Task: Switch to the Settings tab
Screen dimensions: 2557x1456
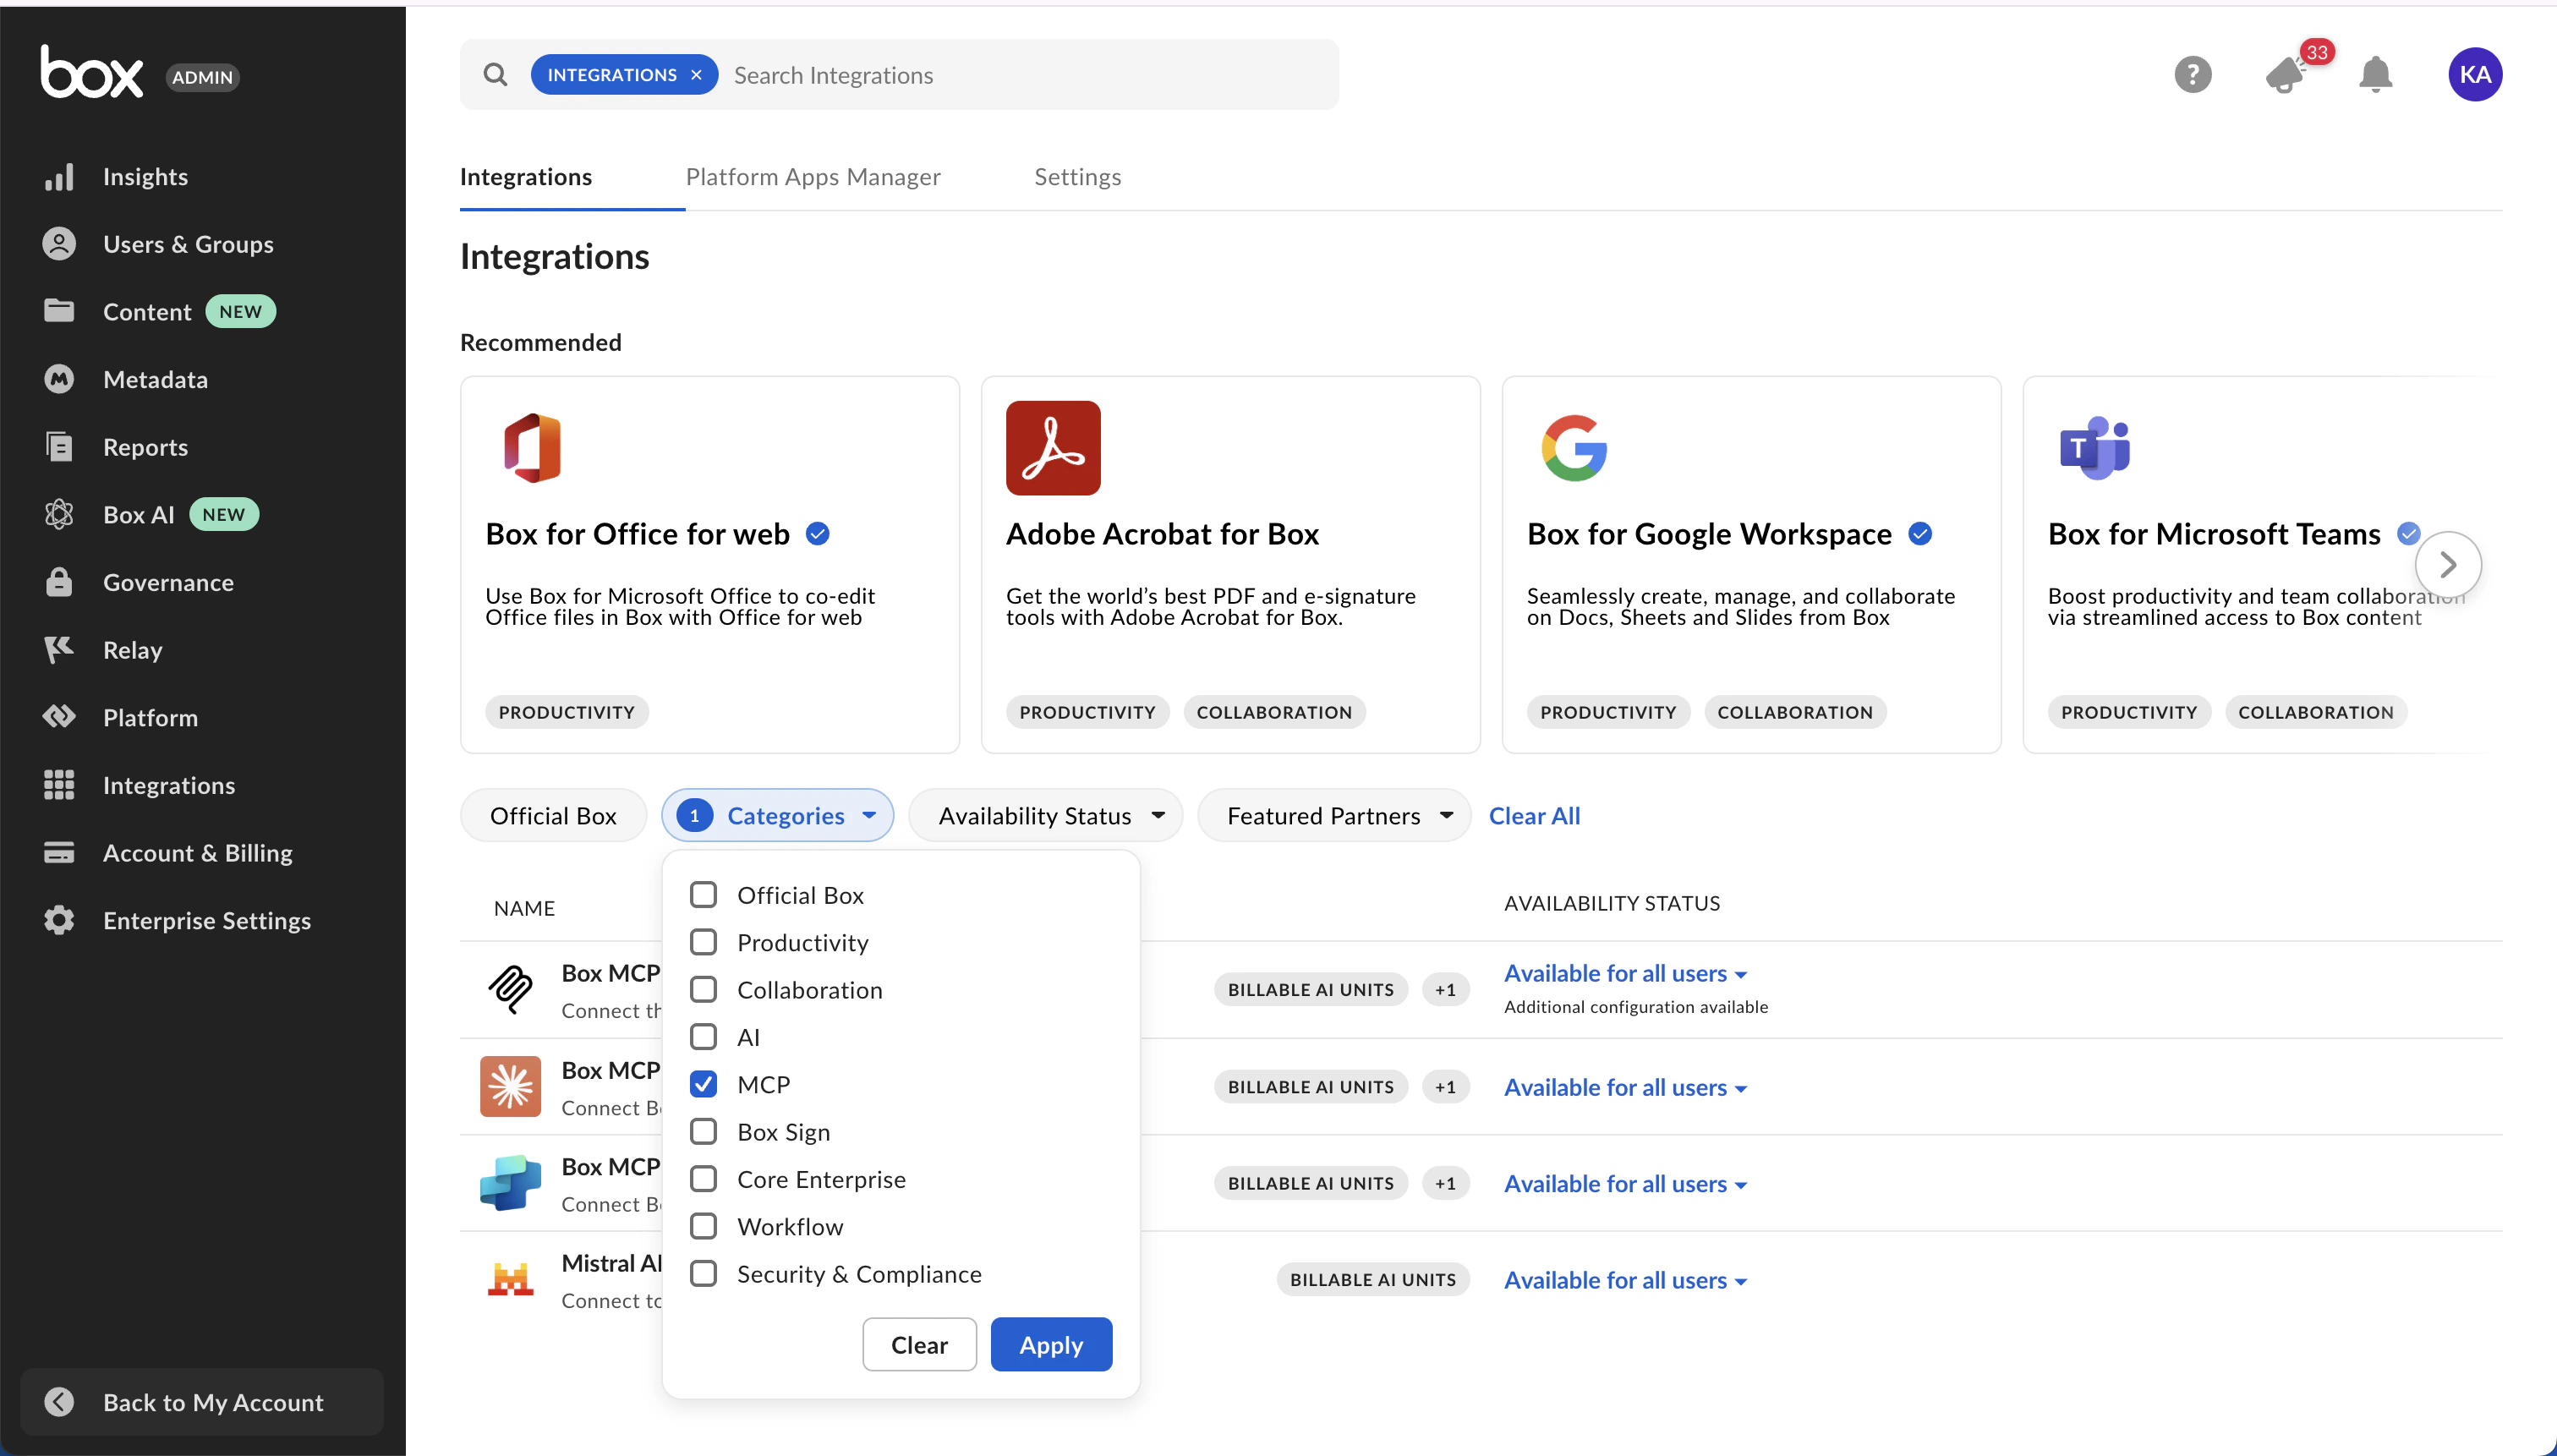Action: click(1077, 177)
